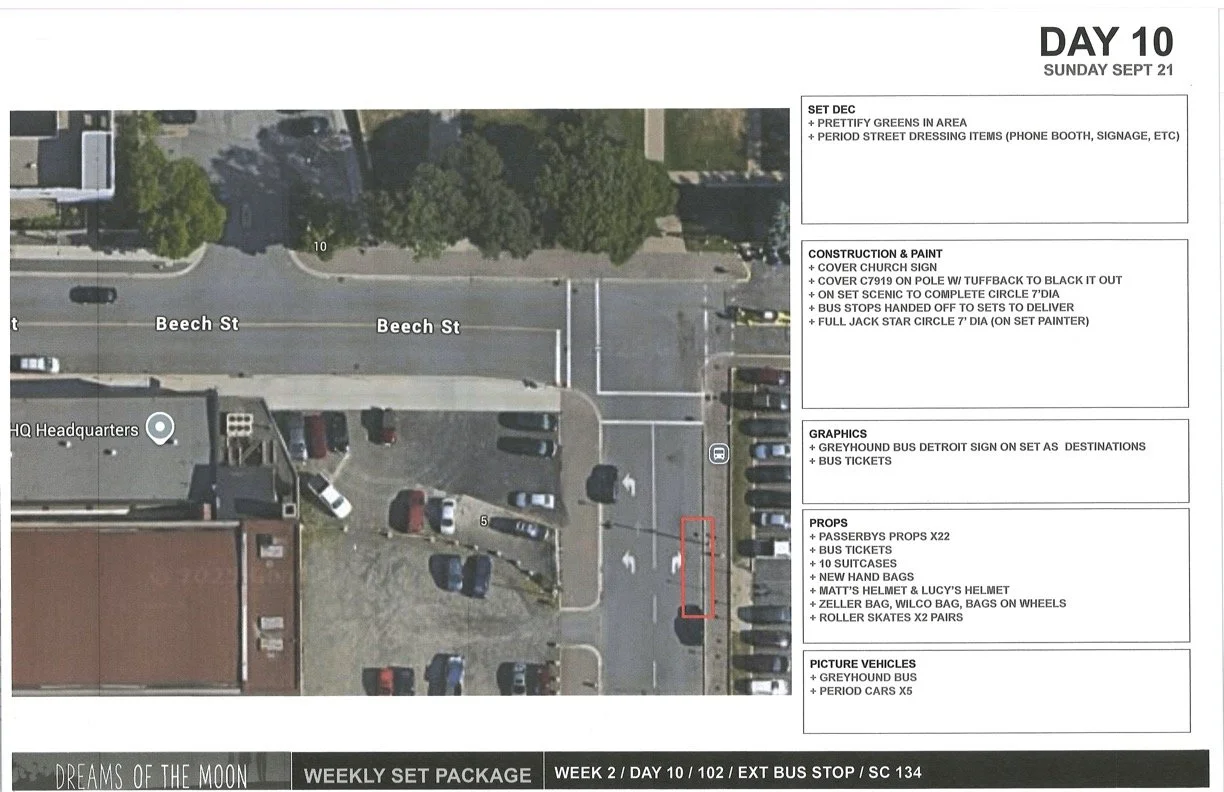This screenshot has width=1224, height=792.
Task: Click BUS TICKETS under PROPS
Action: coord(850,550)
